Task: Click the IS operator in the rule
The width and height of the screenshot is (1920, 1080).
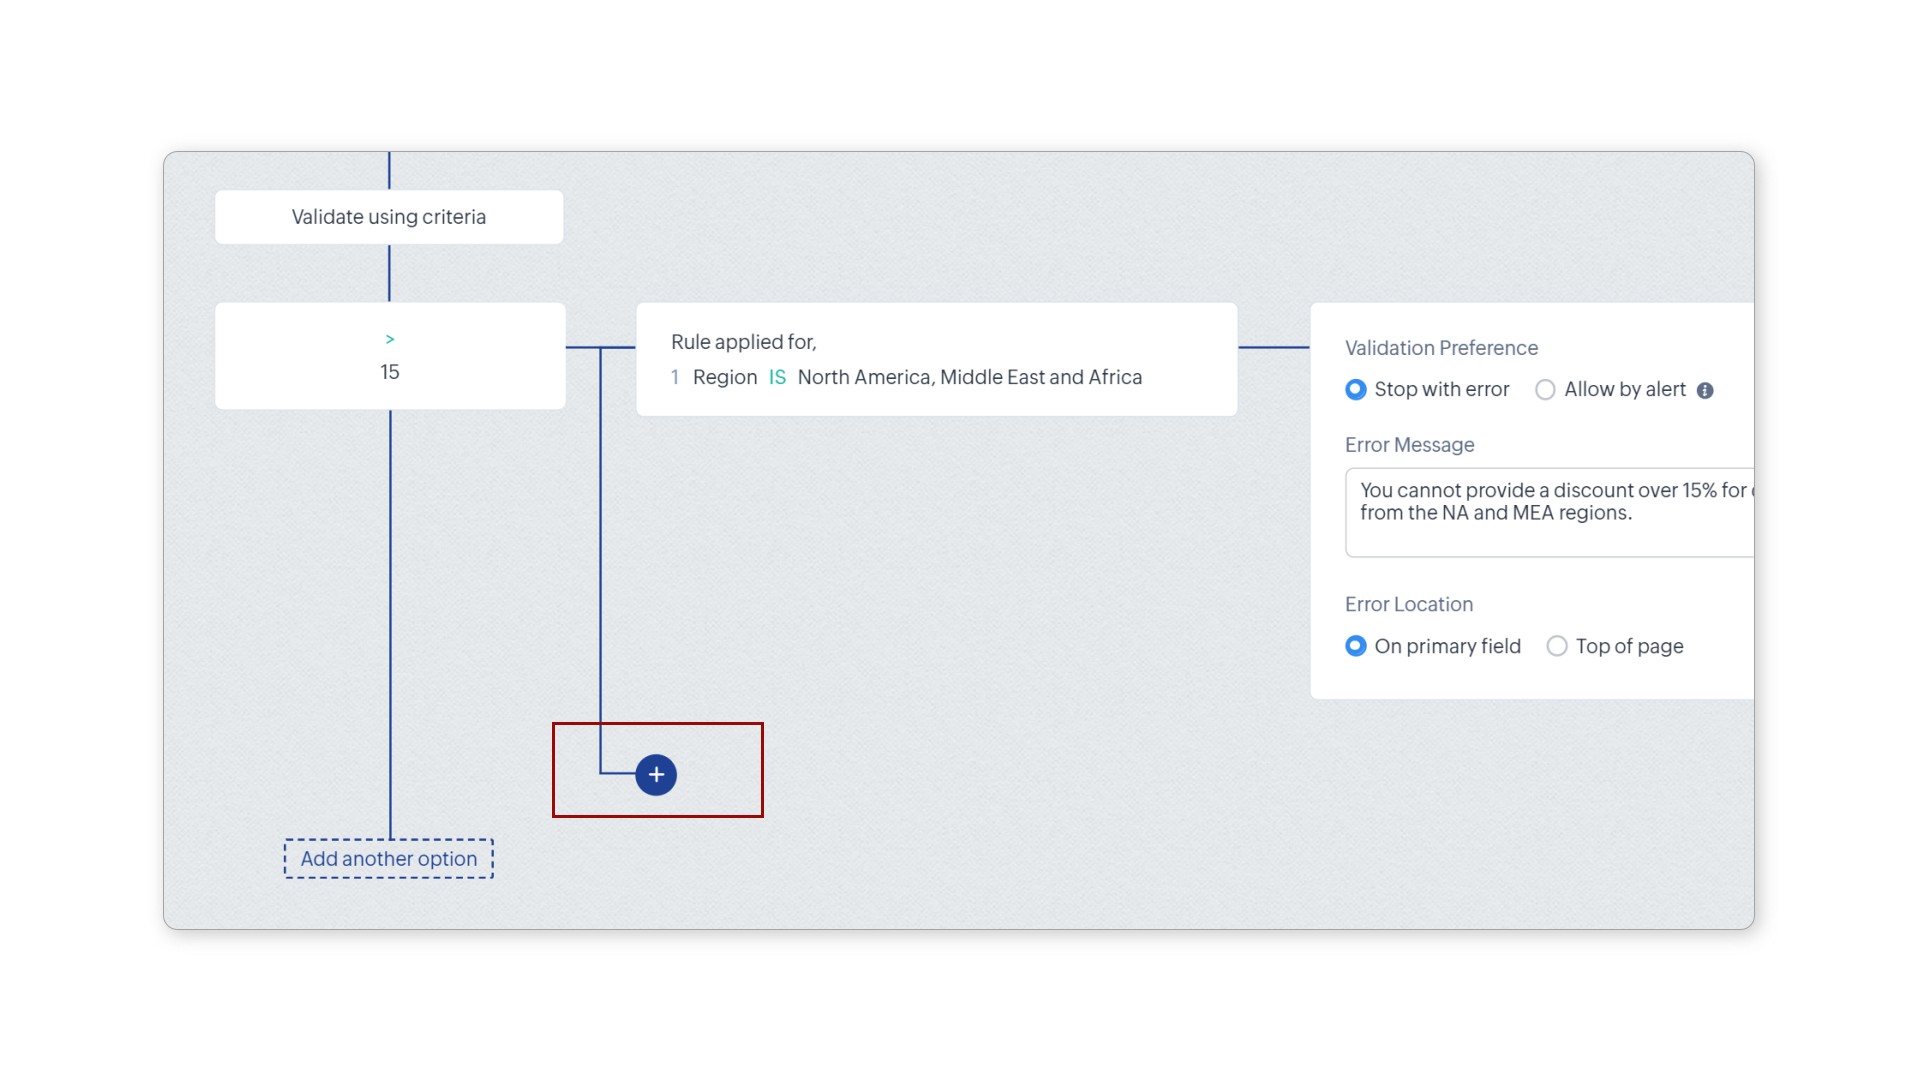Action: 777,377
